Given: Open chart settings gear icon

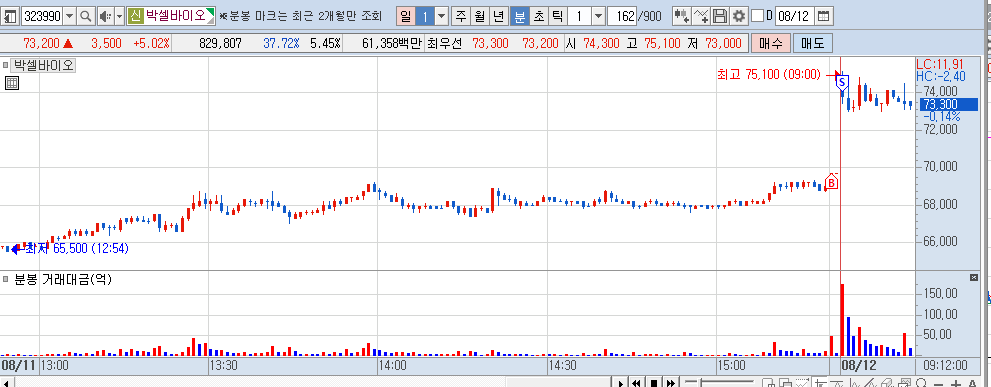Looking at the screenshot, I should point(738,16).
